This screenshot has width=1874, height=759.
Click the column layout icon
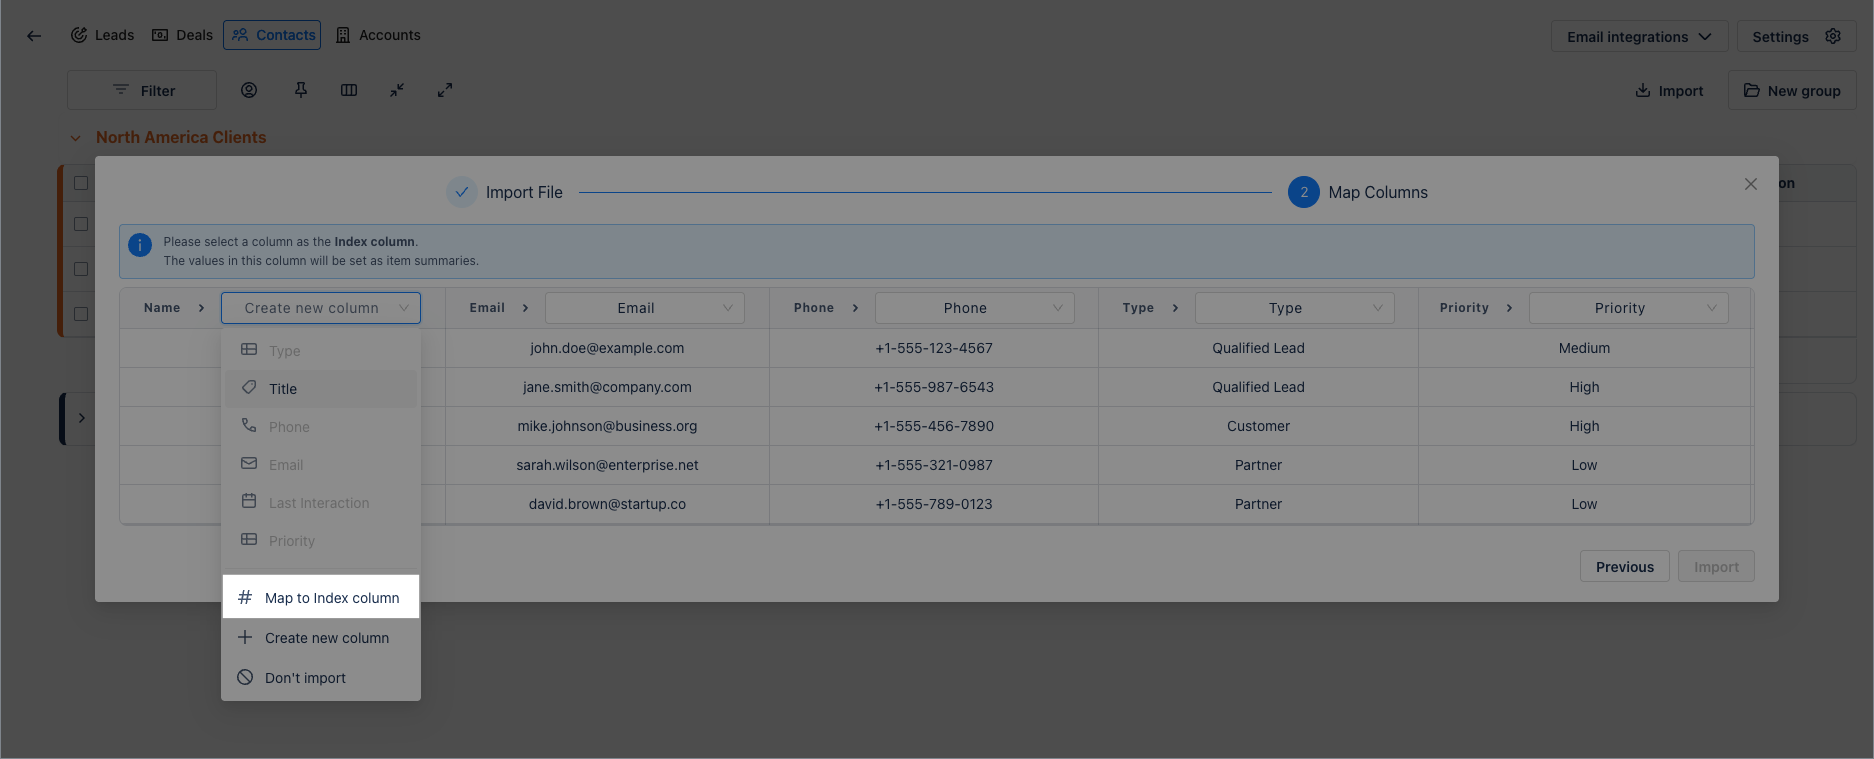click(349, 90)
